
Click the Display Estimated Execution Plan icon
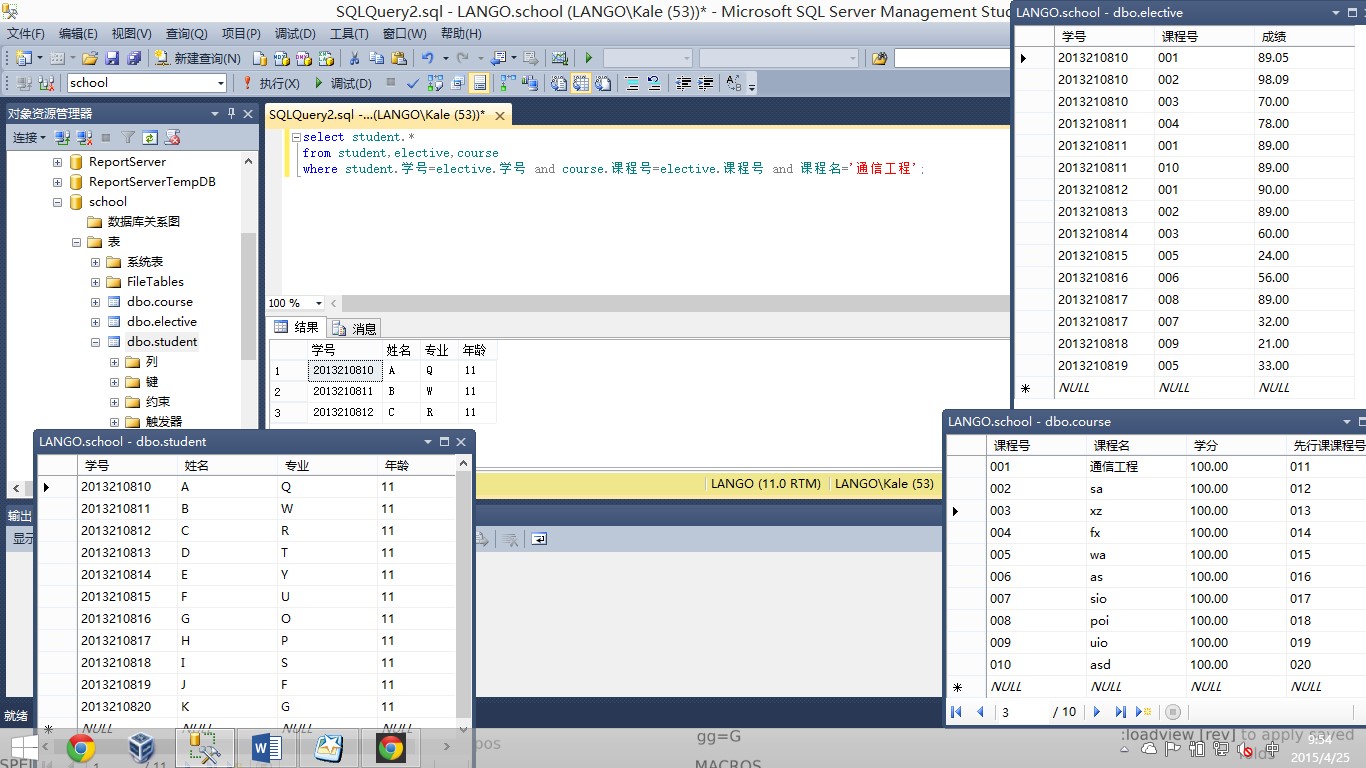(435, 83)
